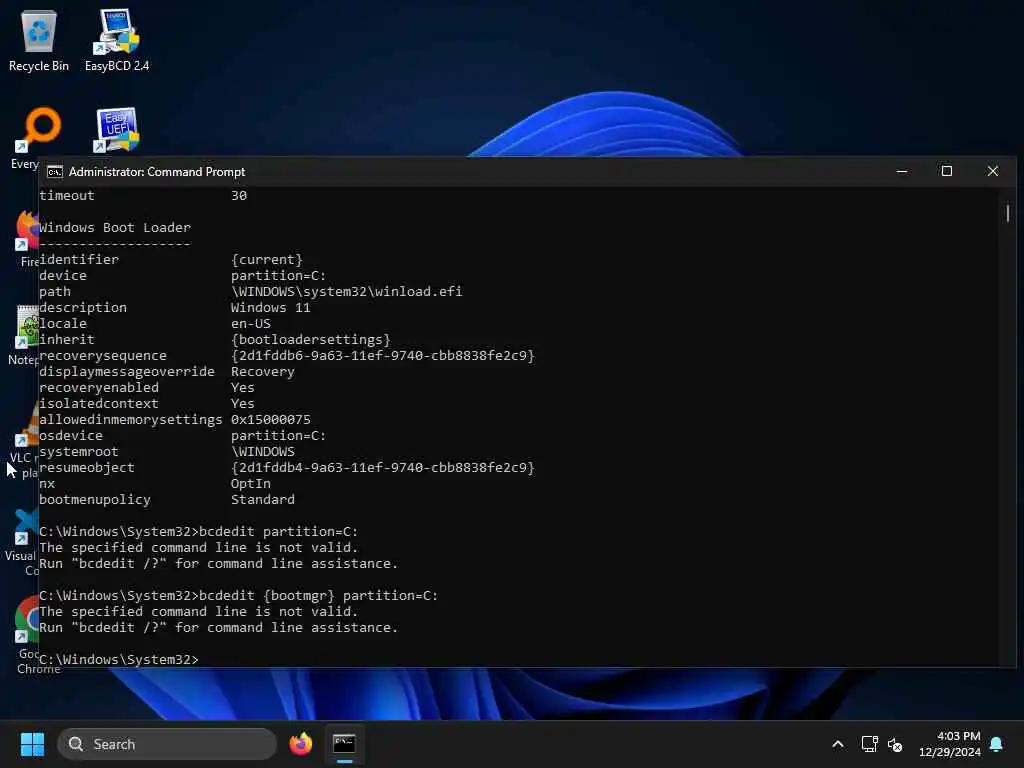
Task: Click the final C:\Windows\System32> prompt line
Action: point(119,660)
